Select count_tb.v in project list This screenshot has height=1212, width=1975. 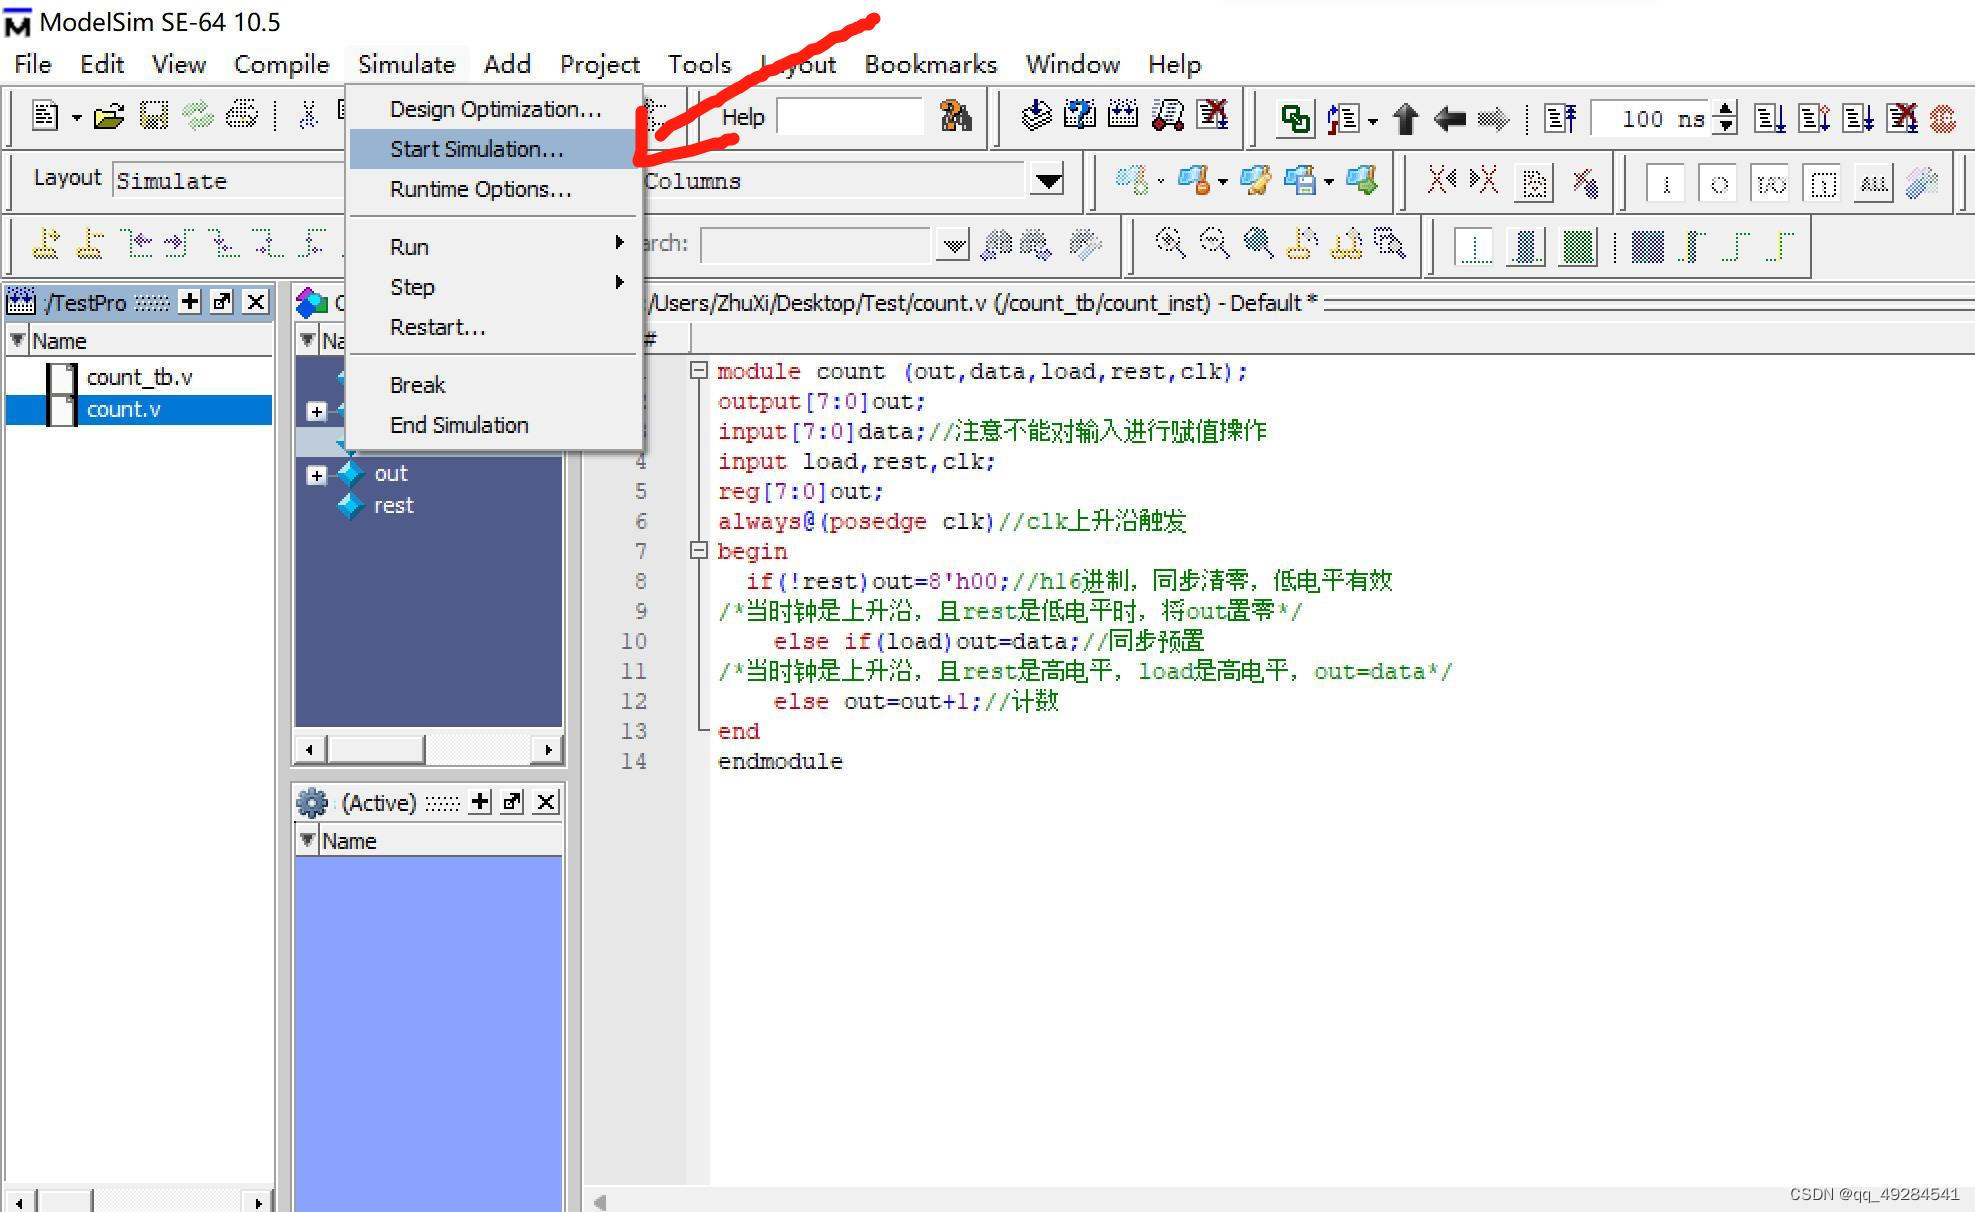139,377
